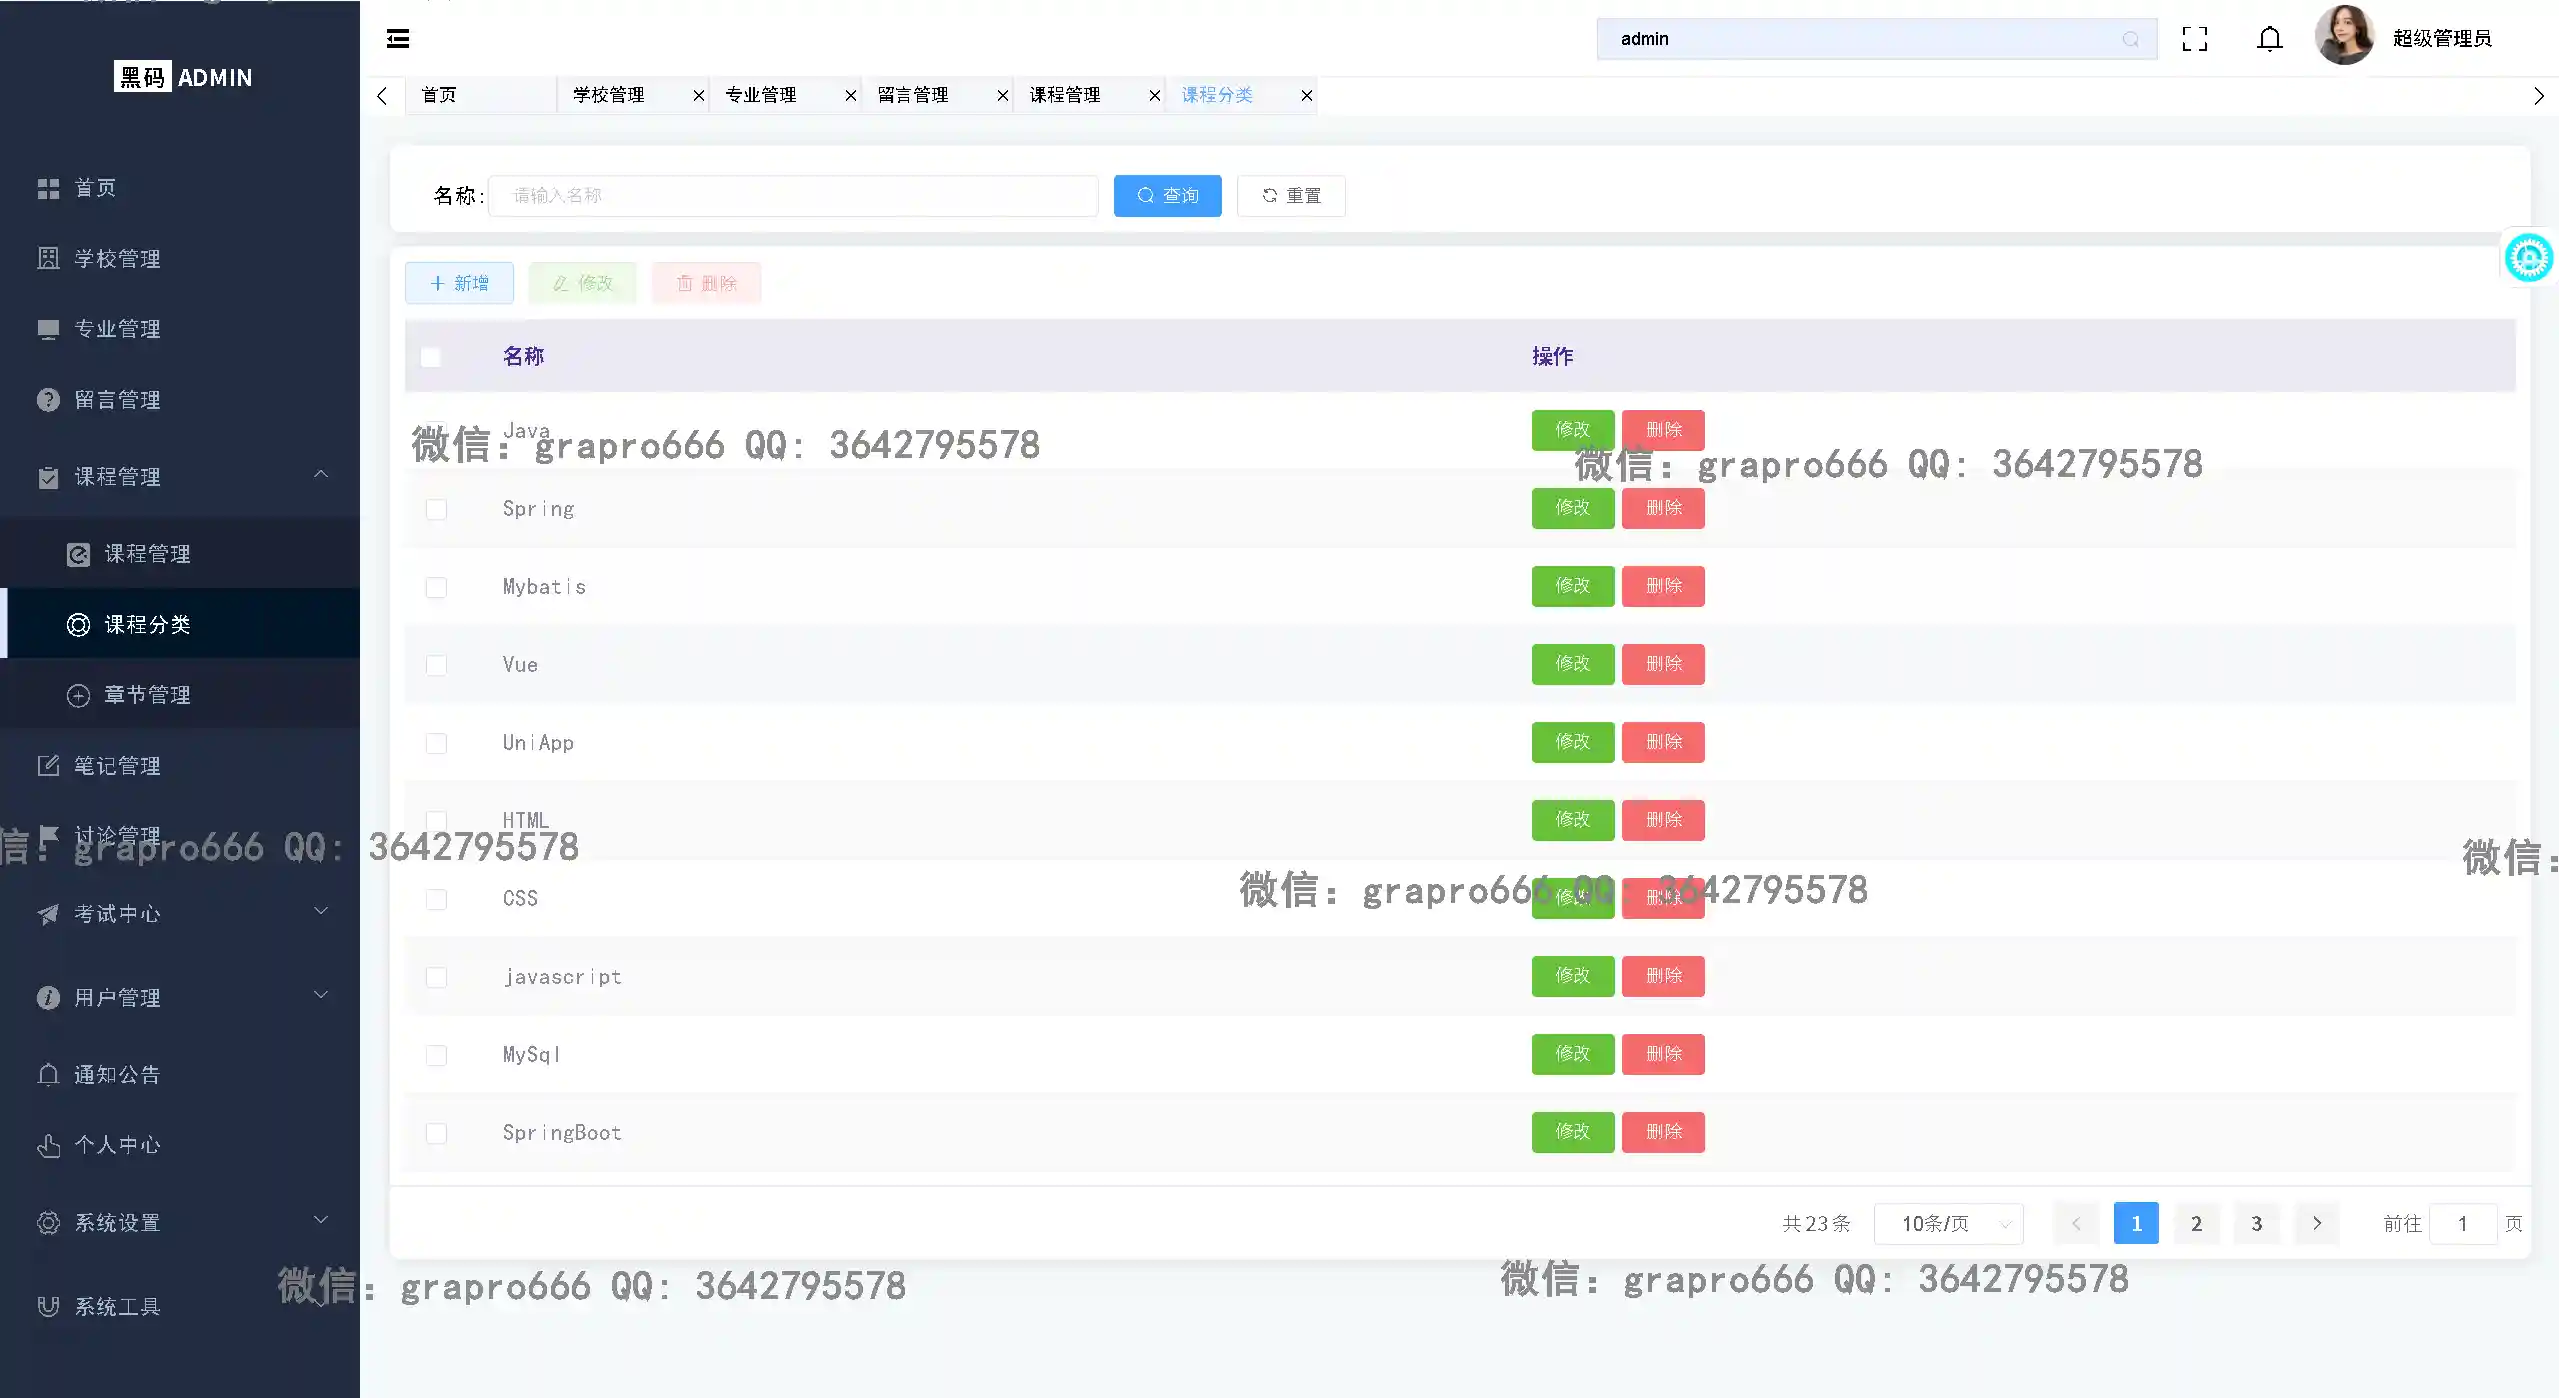Click search magnifier in admin box
The height and width of the screenshot is (1398, 2559).
2130,39
